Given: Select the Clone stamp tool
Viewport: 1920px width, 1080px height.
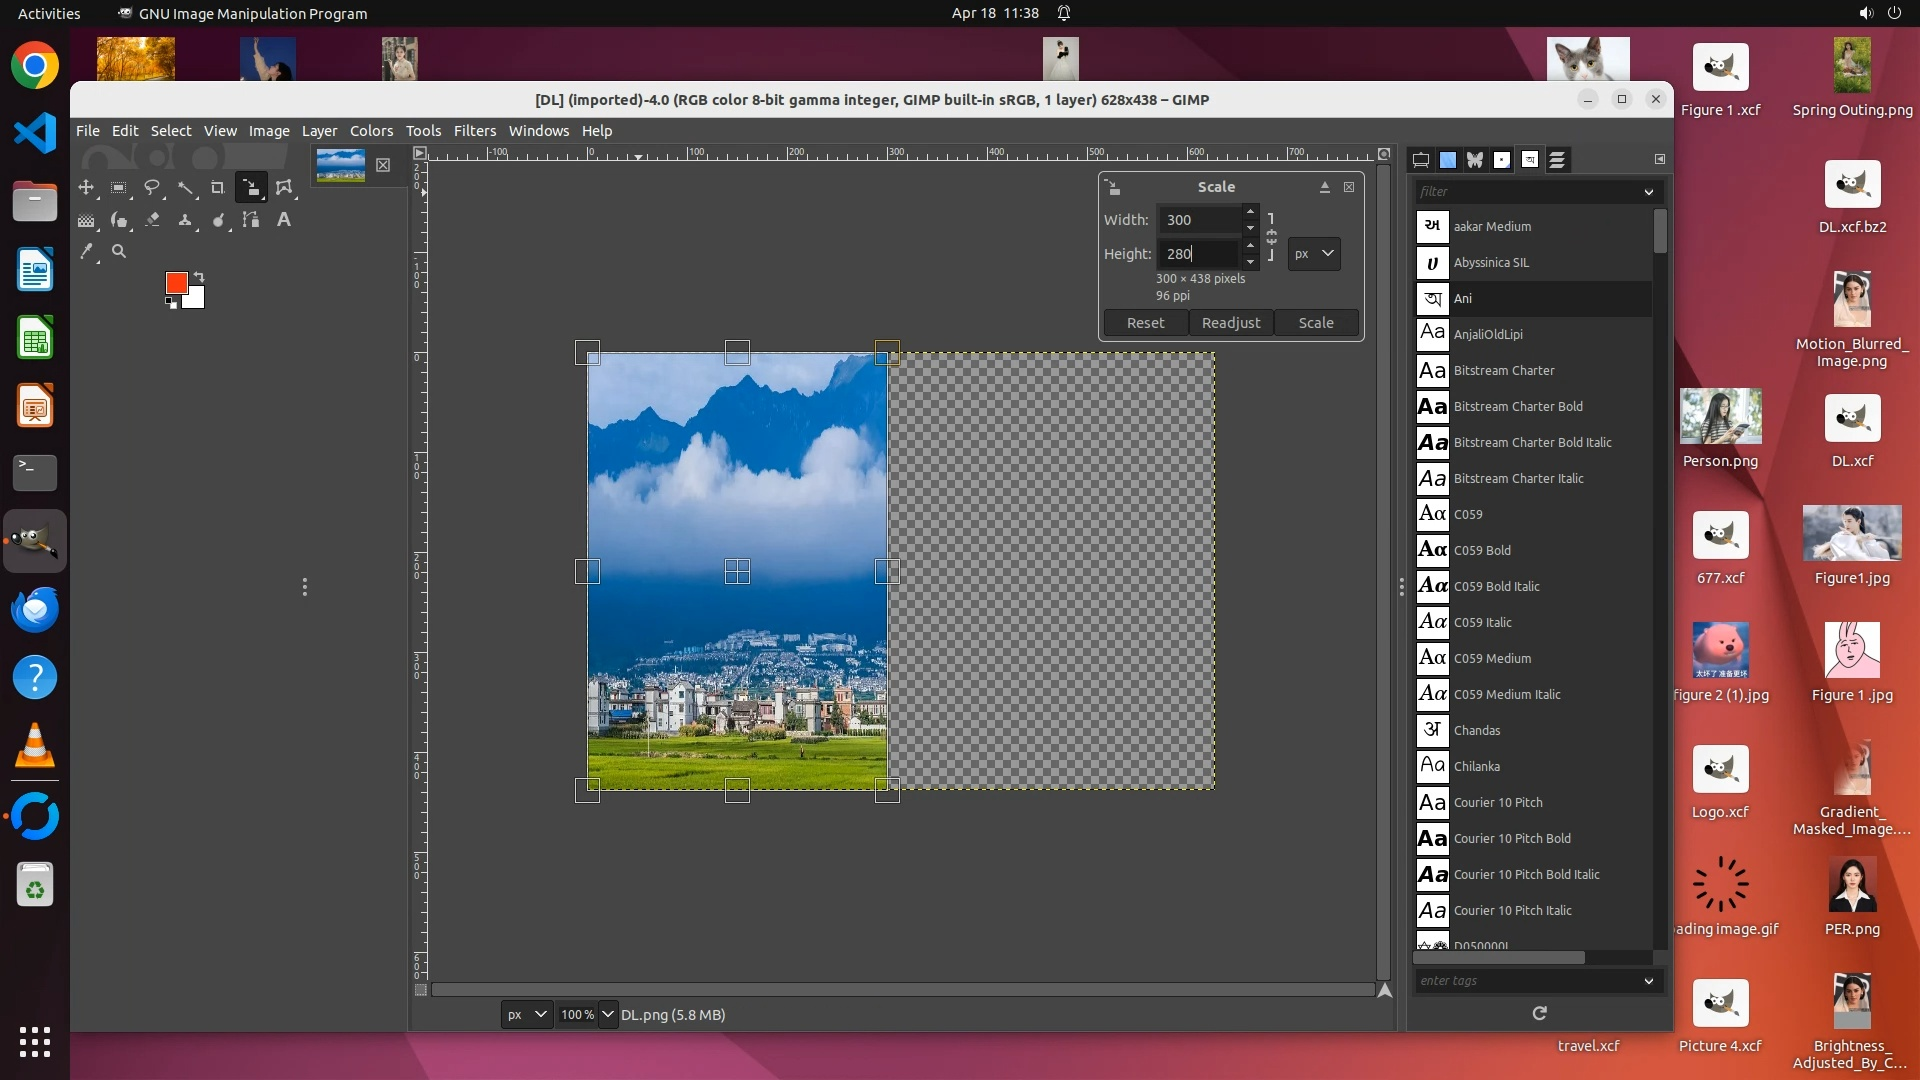Looking at the screenshot, I should pos(185,220).
